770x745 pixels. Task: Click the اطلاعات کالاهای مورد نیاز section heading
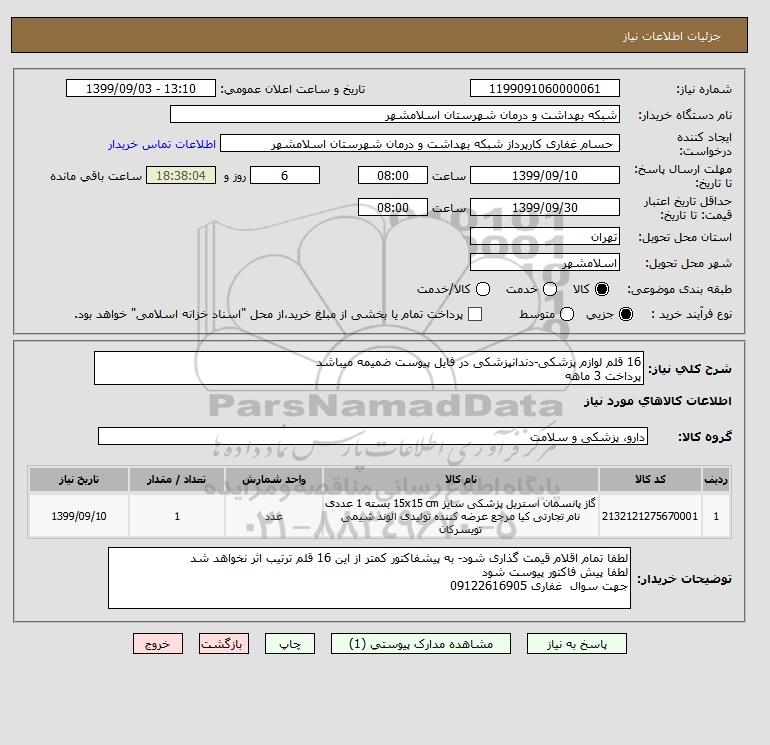pos(658,401)
